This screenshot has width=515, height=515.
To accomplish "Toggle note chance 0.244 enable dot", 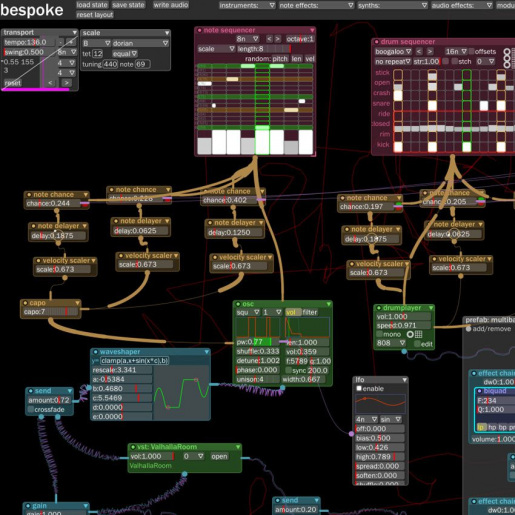I will coord(29,195).
